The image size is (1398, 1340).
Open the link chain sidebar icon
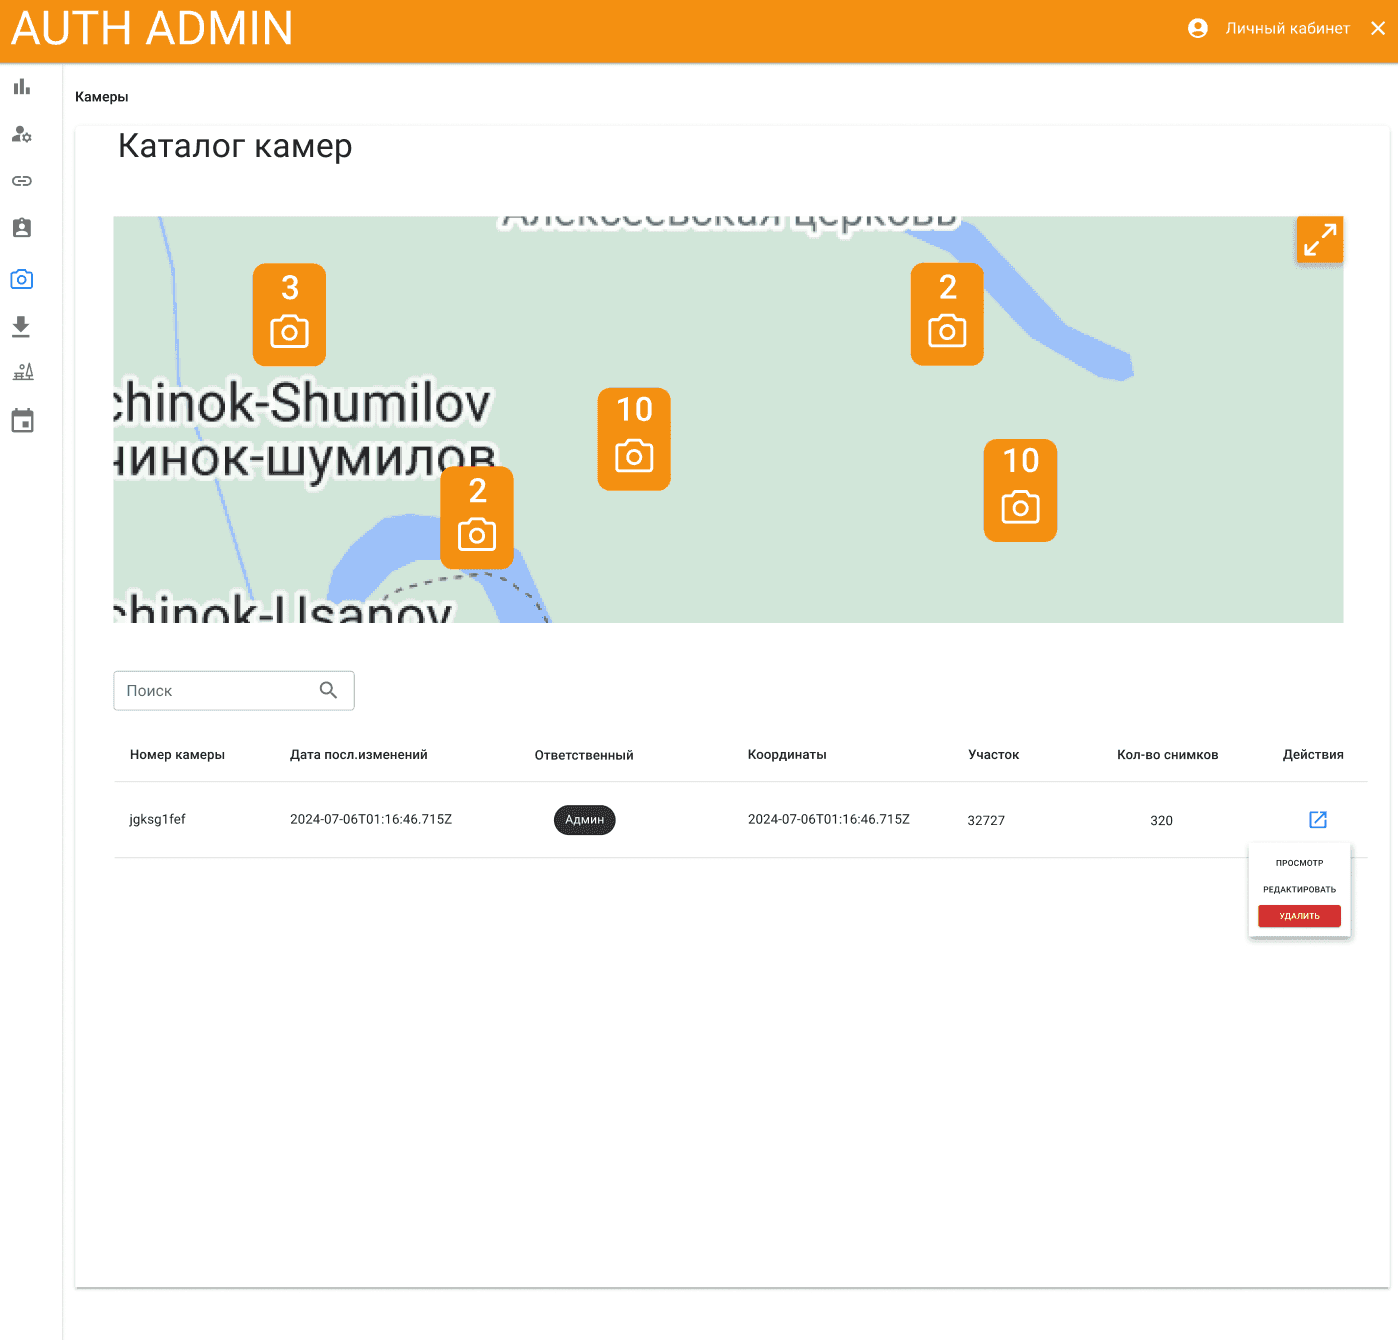tap(22, 181)
